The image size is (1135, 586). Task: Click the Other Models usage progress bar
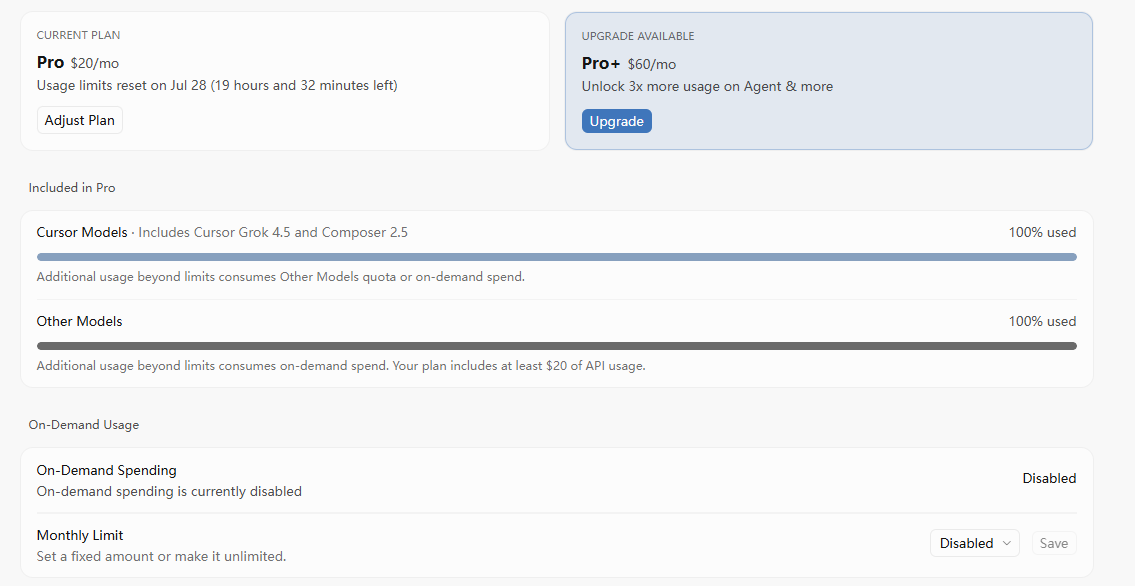[557, 346]
